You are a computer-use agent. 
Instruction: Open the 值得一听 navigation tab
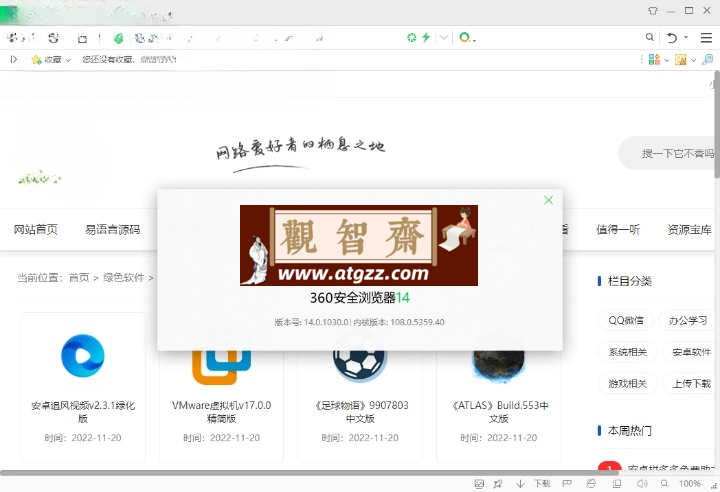tap(618, 229)
